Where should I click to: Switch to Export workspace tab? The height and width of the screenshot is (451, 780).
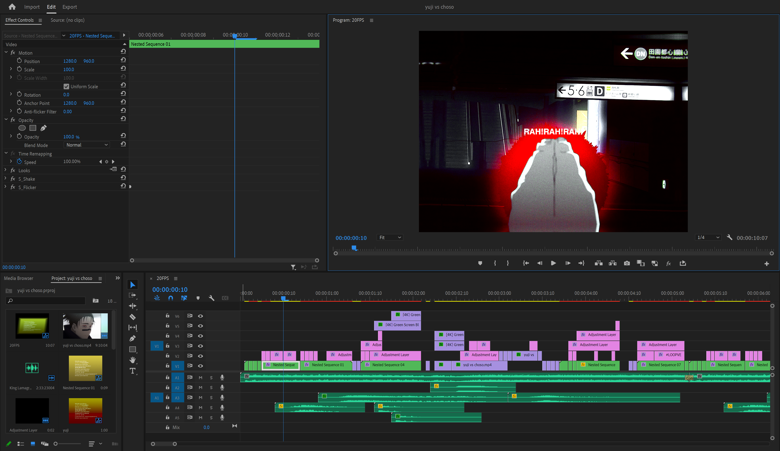point(70,7)
